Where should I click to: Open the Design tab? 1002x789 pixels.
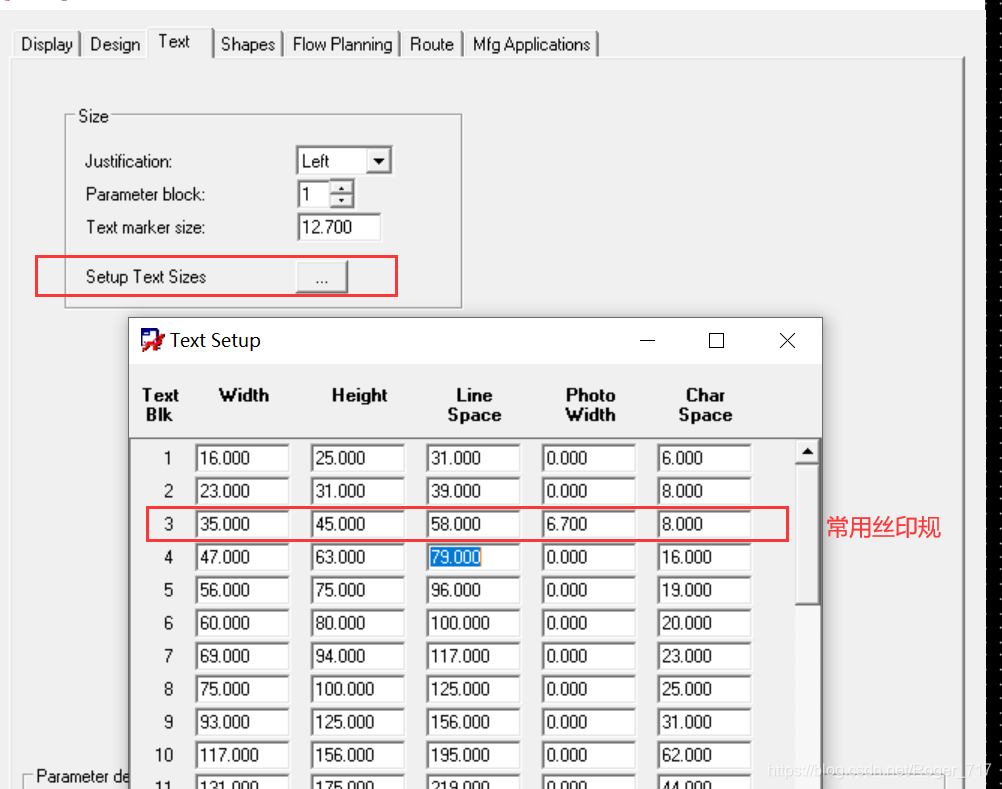click(x=115, y=44)
